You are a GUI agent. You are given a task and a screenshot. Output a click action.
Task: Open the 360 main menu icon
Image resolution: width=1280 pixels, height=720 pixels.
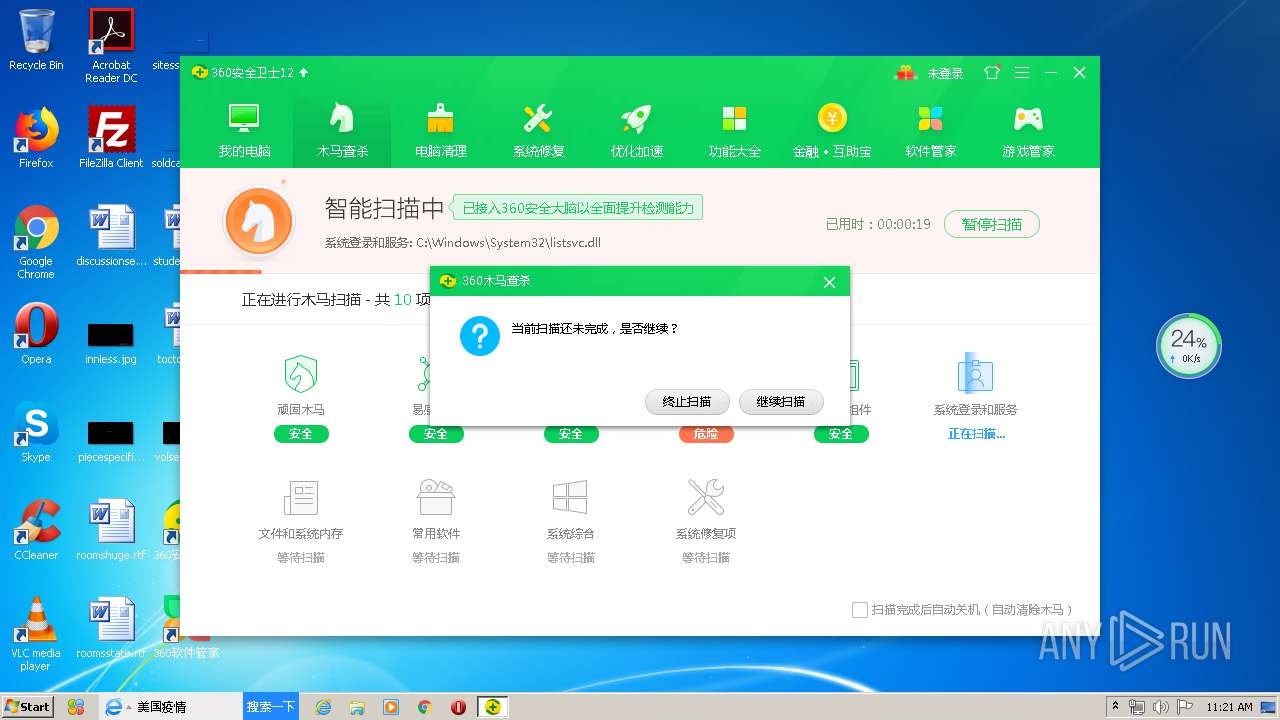pos(1021,73)
